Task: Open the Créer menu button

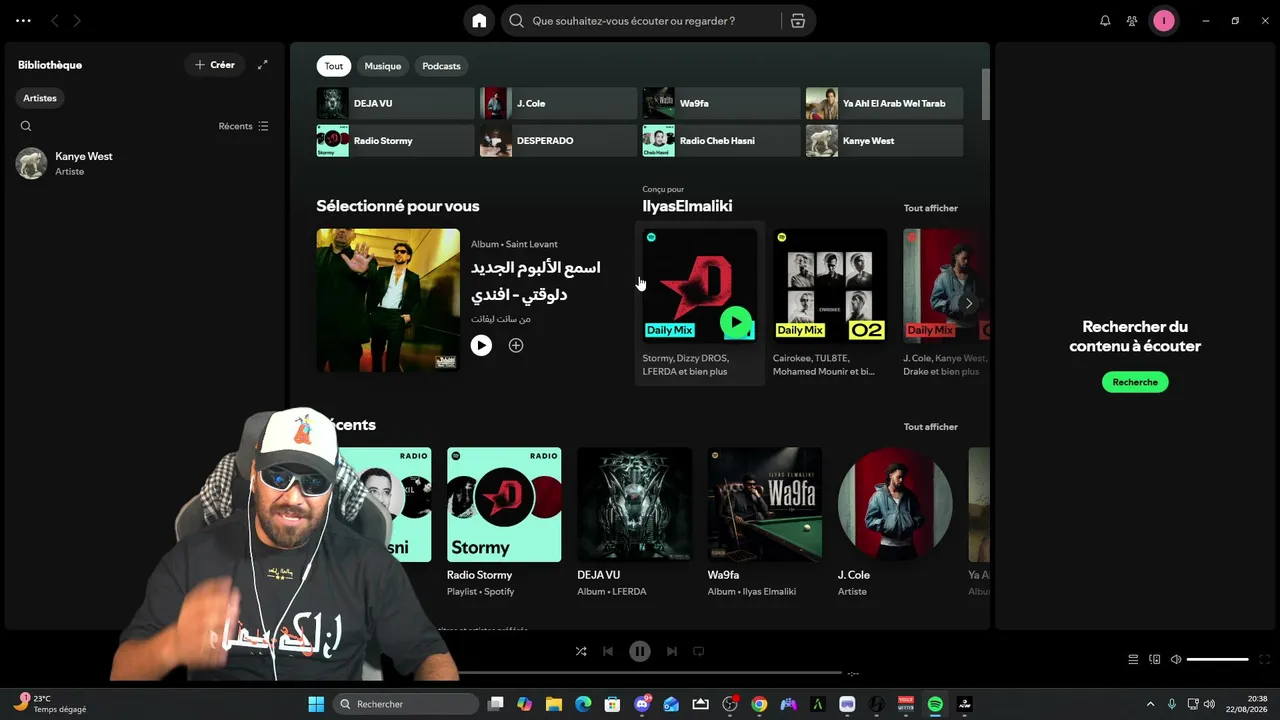Action: 215,65
